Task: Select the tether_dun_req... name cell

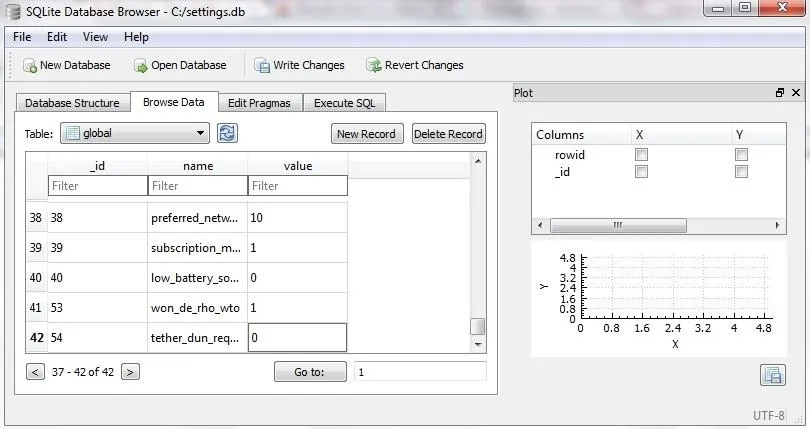Action: click(x=197, y=338)
